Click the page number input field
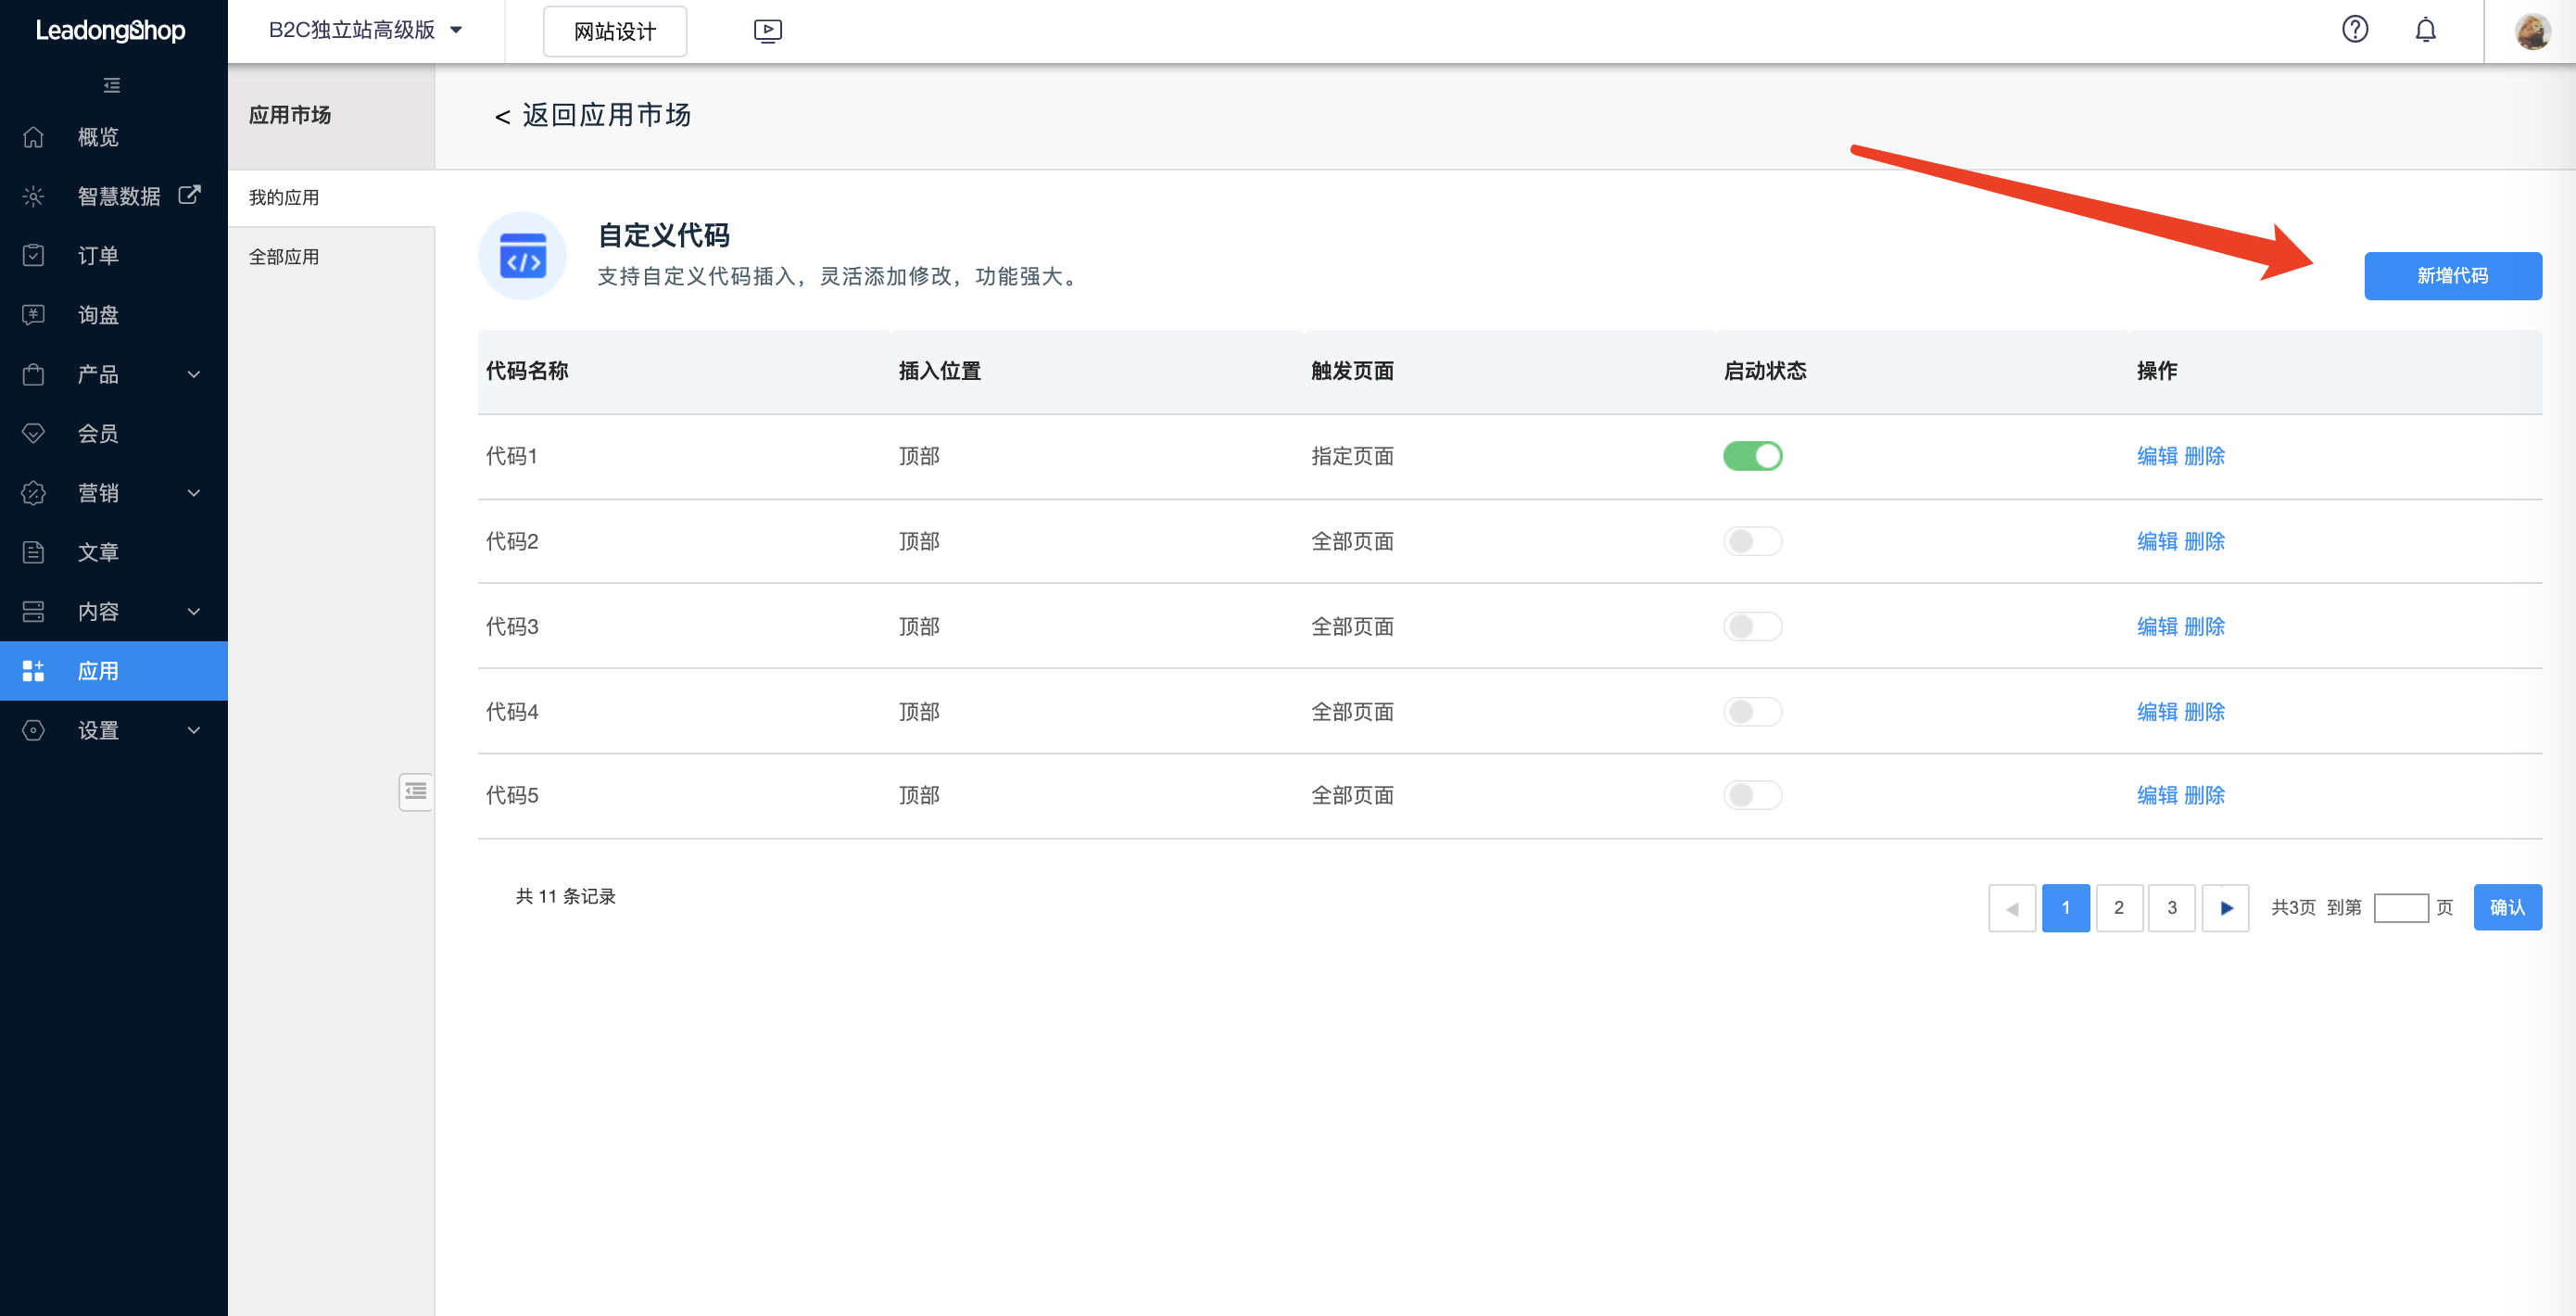Image resolution: width=2576 pixels, height=1316 pixels. [2400, 908]
